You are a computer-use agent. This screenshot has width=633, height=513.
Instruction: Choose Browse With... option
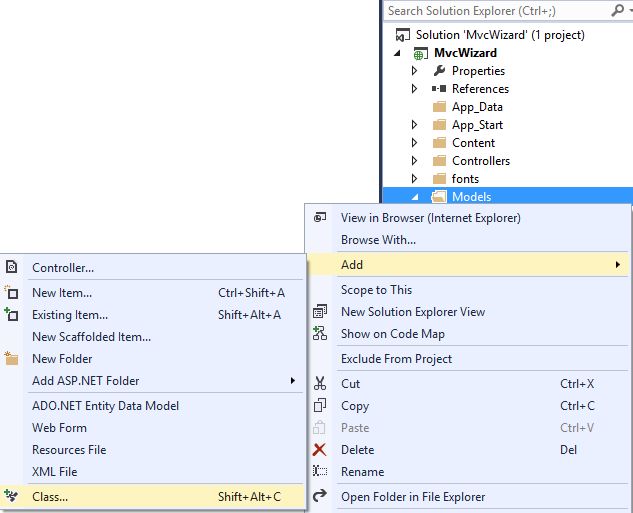[x=468, y=240]
